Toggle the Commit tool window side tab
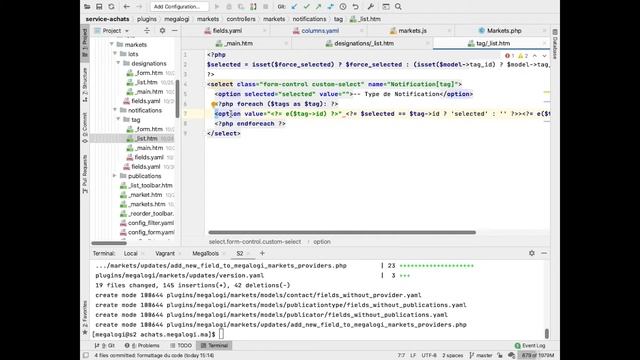This screenshot has height=360, width=640. (x=85, y=128)
